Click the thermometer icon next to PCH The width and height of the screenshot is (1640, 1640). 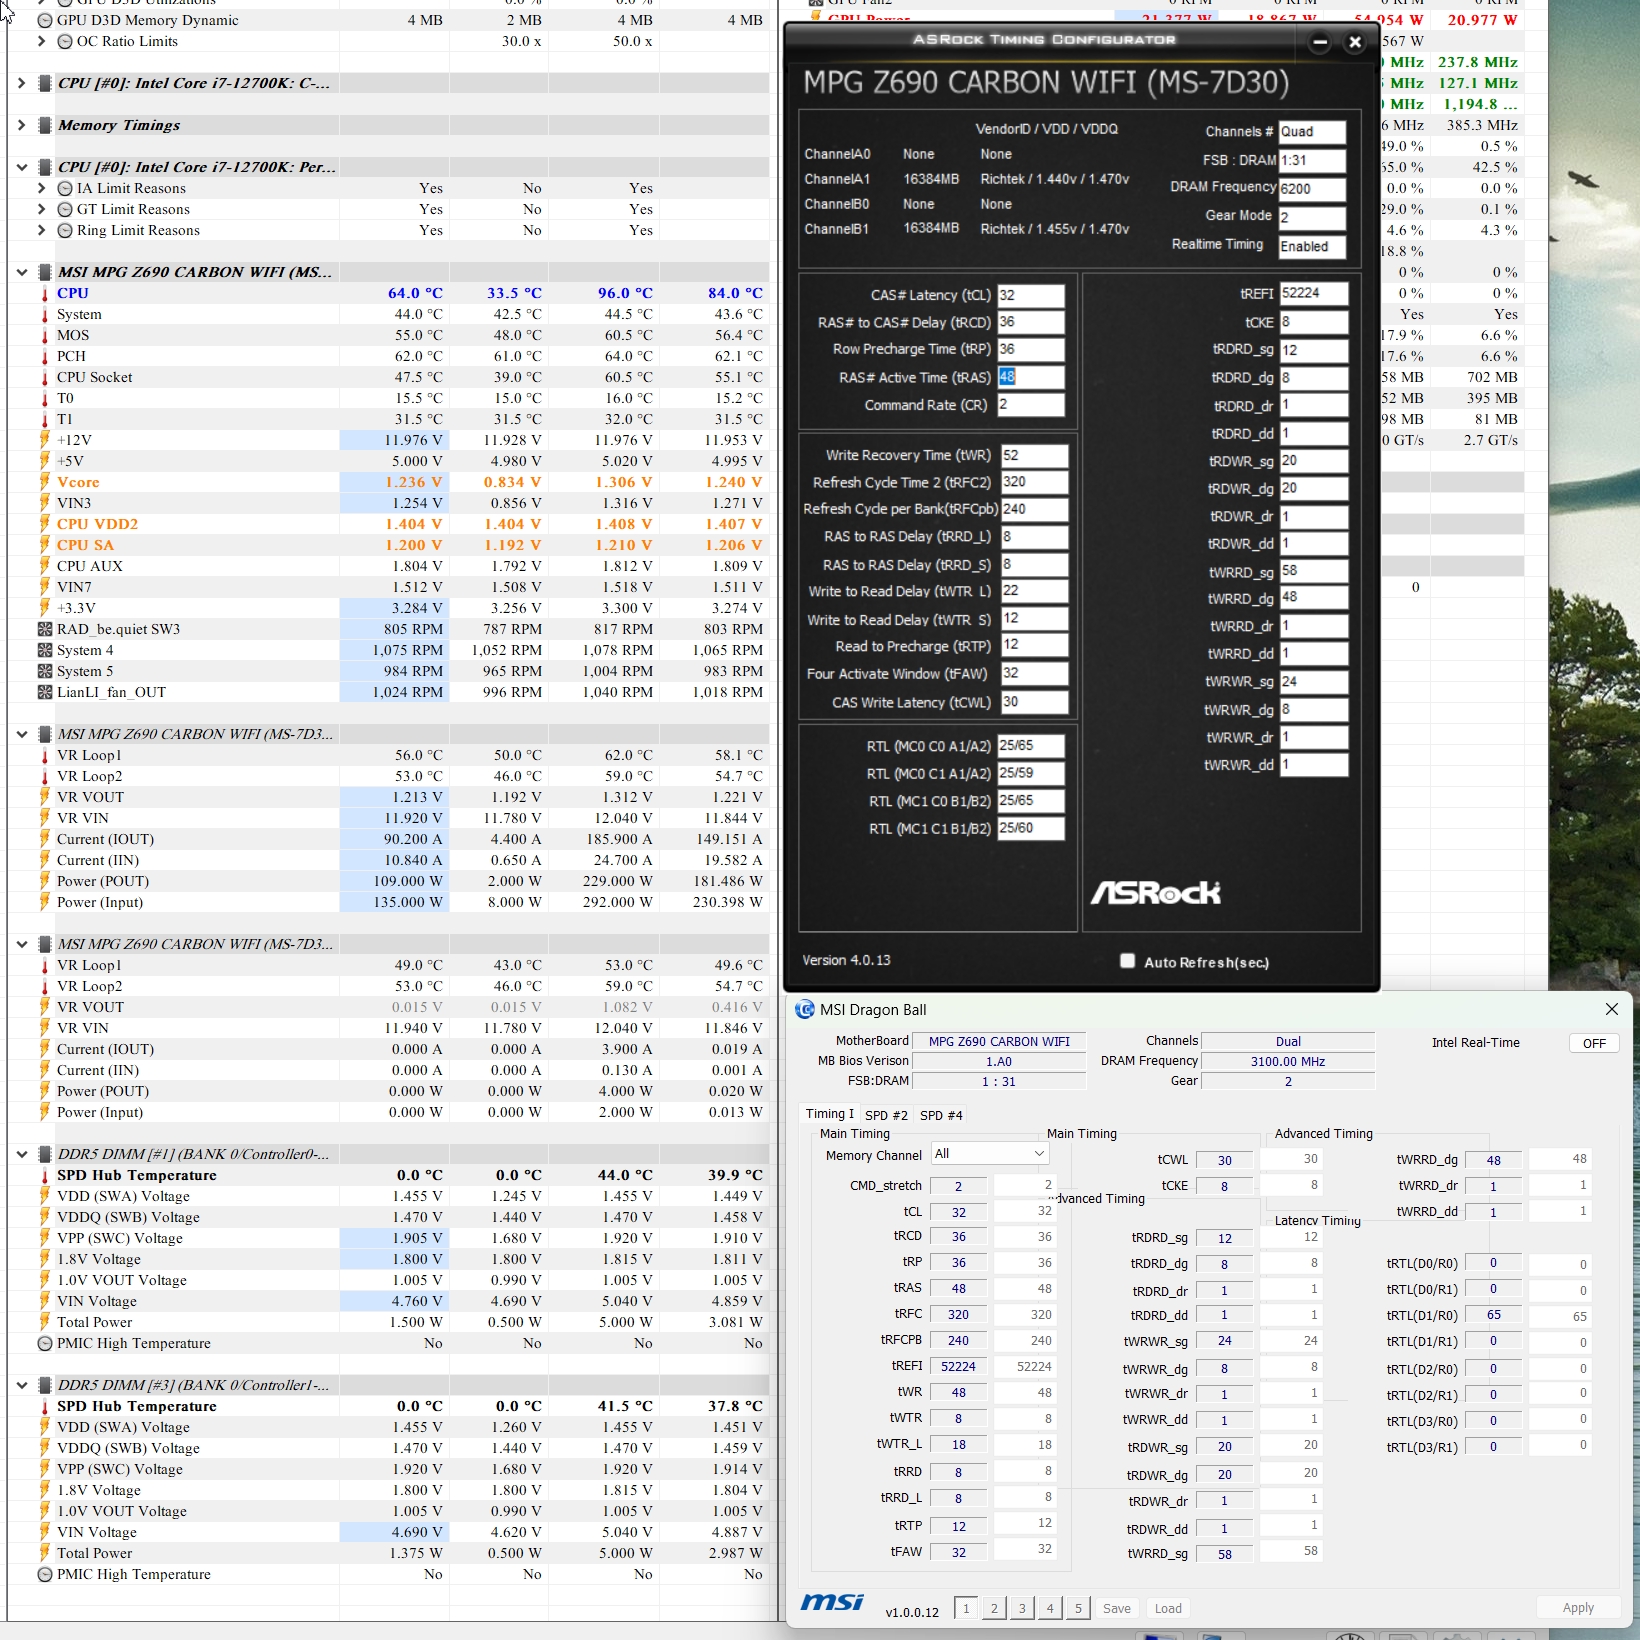[x=44, y=357]
